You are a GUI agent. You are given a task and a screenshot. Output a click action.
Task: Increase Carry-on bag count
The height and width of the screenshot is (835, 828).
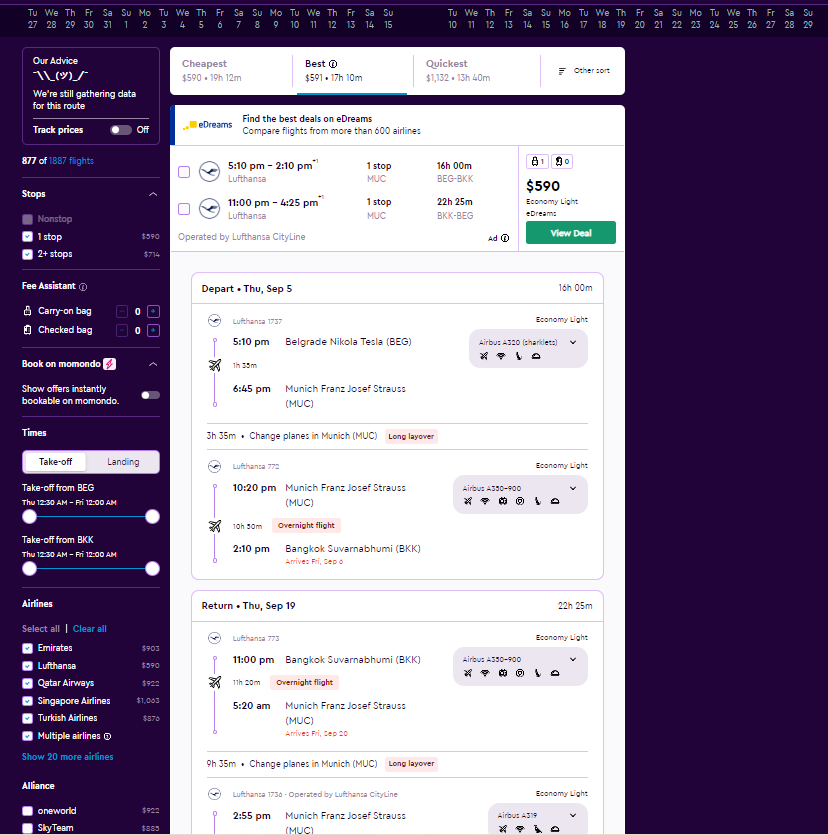(x=153, y=312)
